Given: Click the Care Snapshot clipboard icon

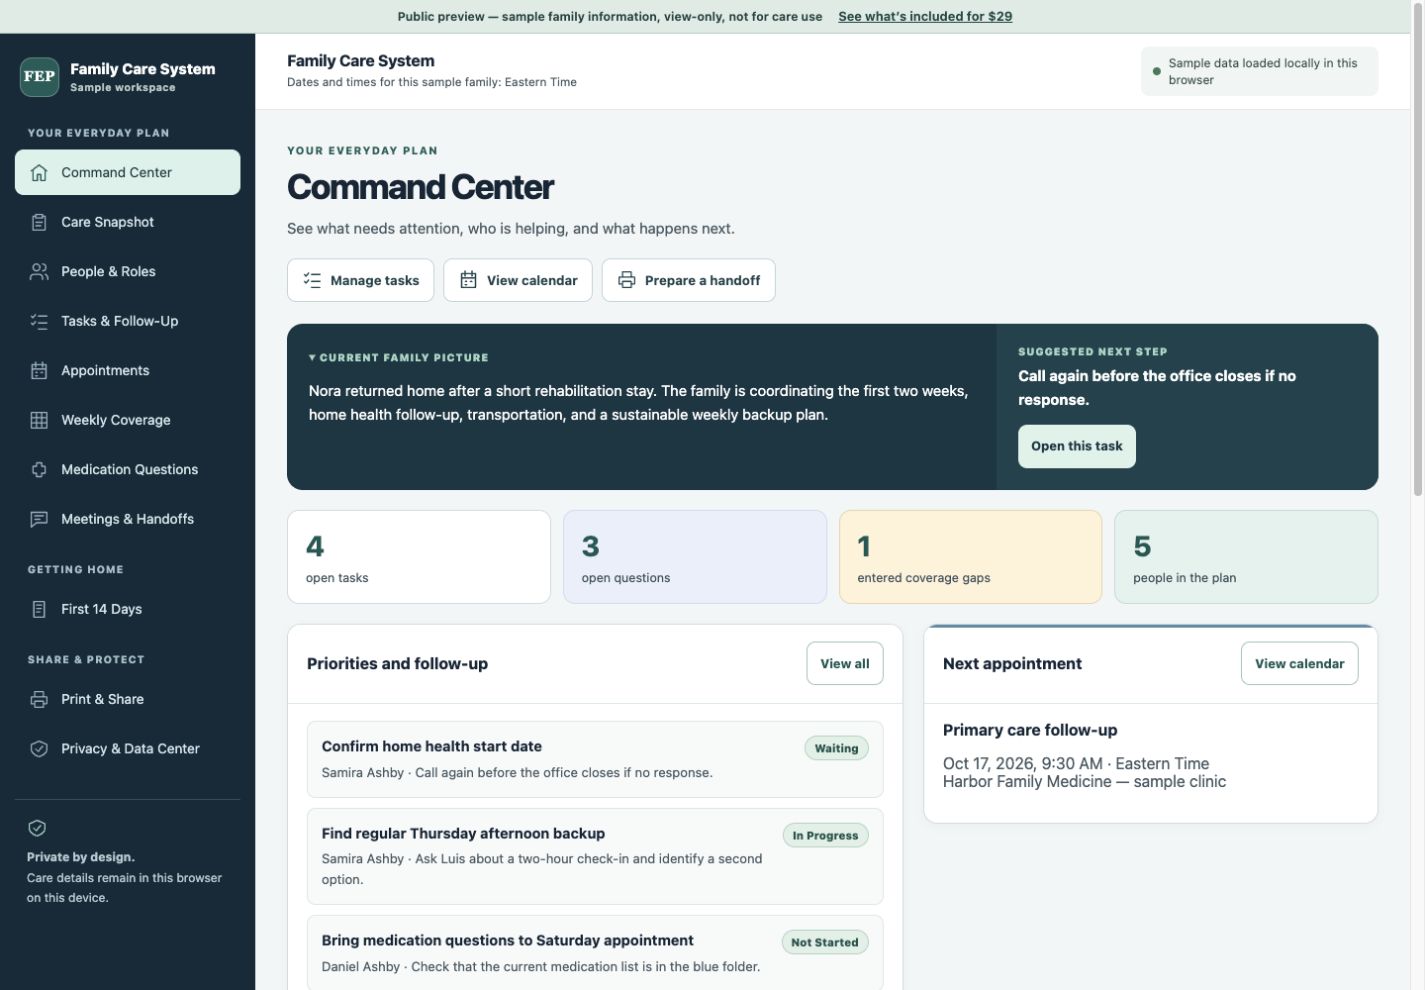Looking at the screenshot, I should click(x=39, y=222).
